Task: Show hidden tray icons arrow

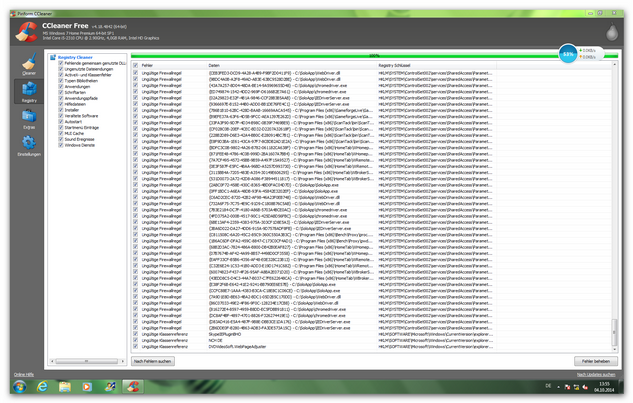Action: point(559,387)
